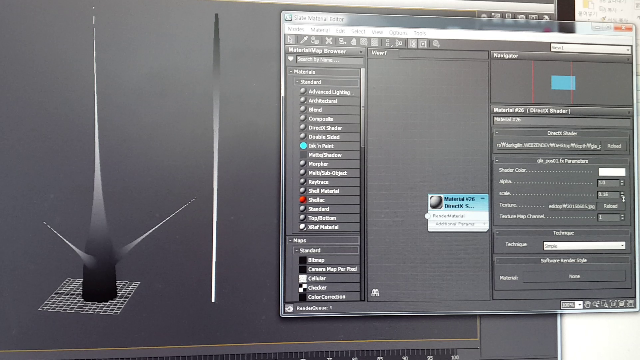Open the Shader Color swatch

[611, 171]
